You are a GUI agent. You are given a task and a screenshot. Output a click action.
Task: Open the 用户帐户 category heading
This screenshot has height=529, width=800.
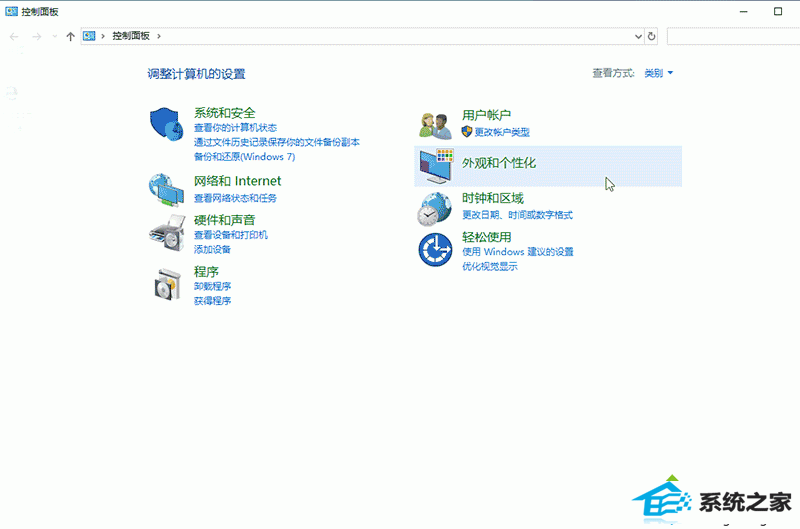click(x=486, y=115)
